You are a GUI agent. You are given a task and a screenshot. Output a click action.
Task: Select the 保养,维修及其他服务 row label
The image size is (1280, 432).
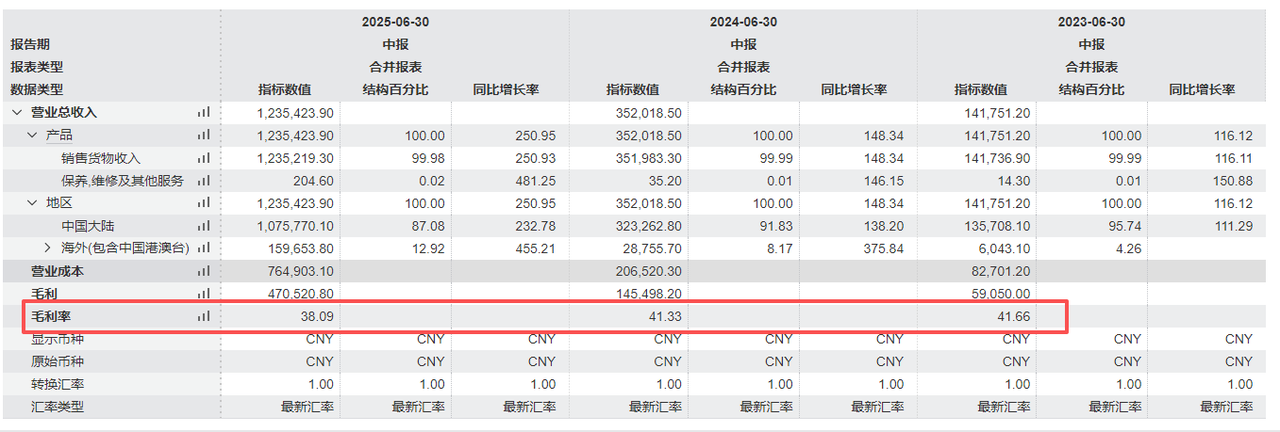(123, 181)
